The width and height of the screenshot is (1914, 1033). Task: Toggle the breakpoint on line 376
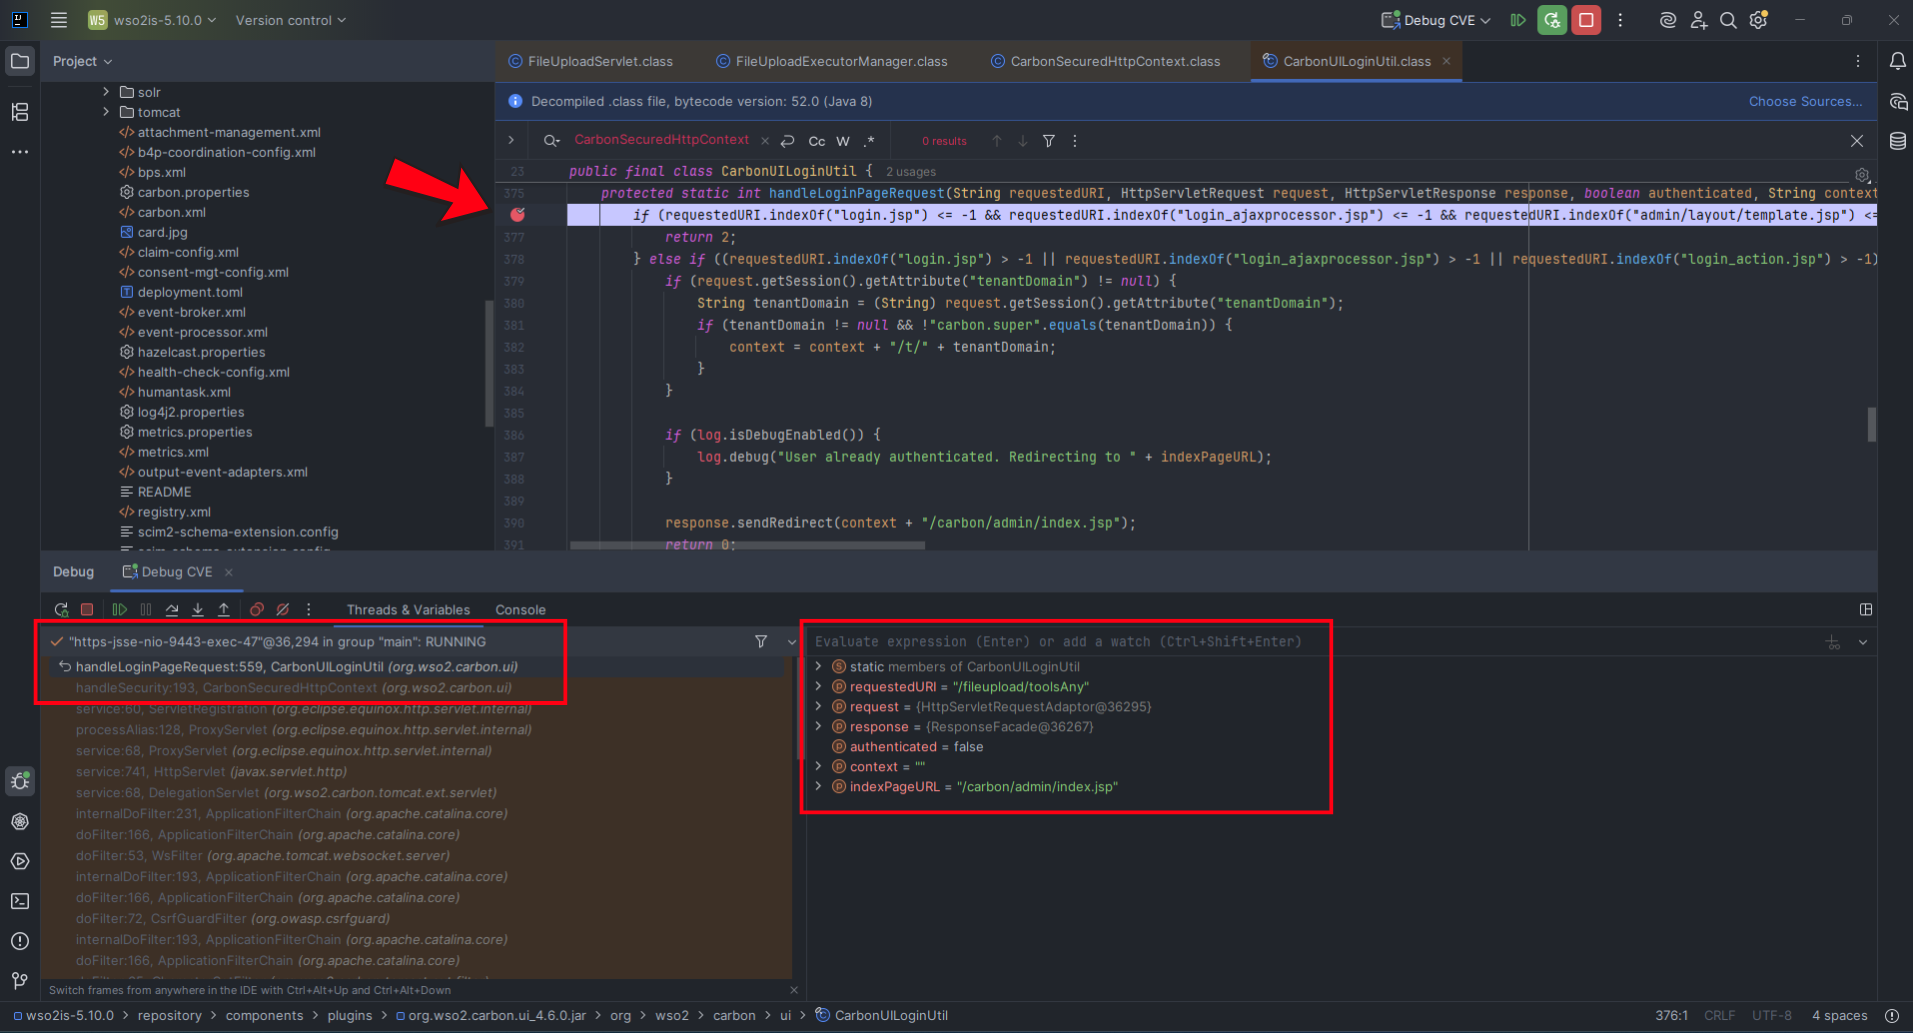point(517,214)
